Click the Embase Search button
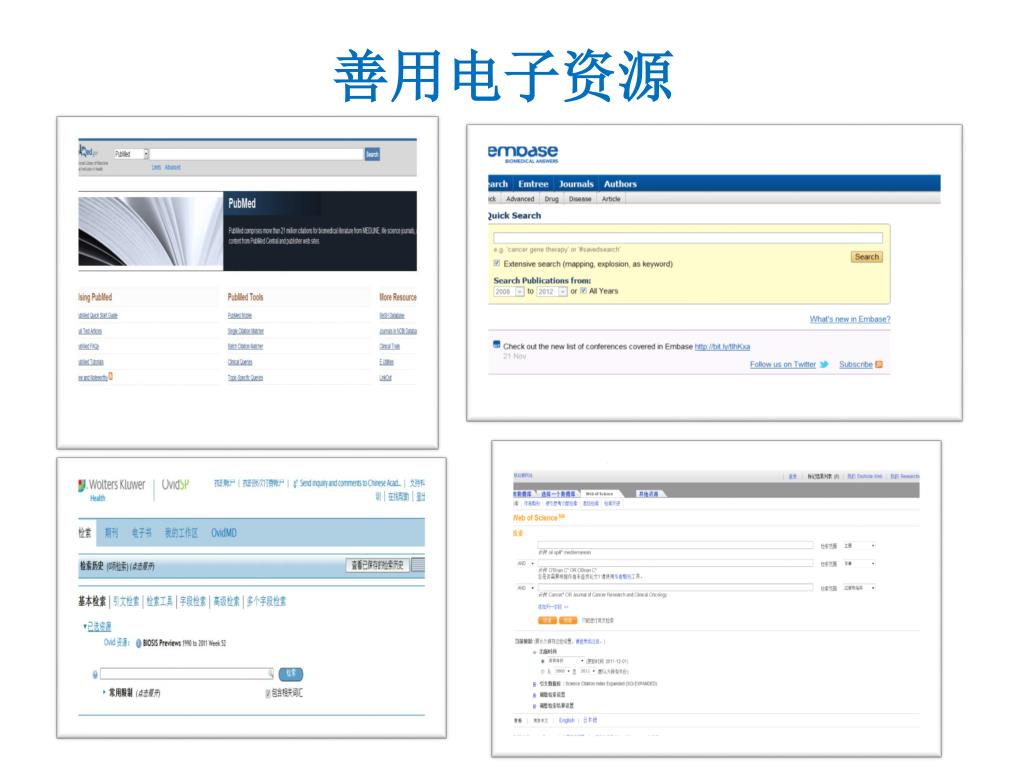Viewport: 1024px width, 768px height. click(867, 257)
